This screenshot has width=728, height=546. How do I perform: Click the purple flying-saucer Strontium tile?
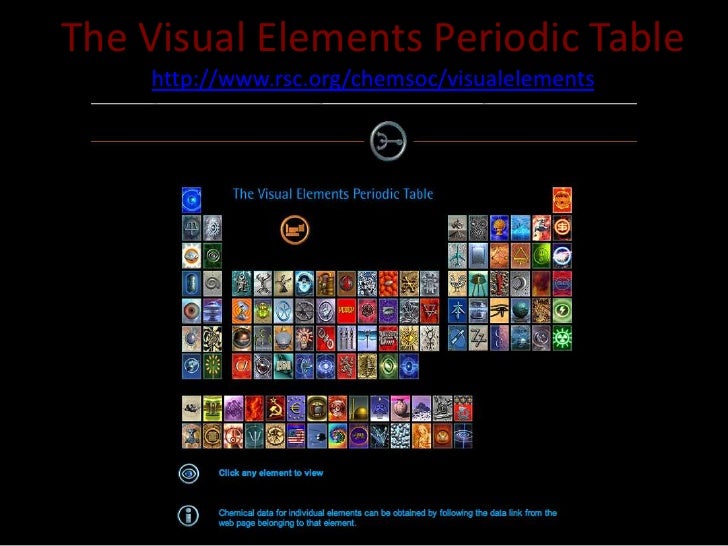point(212,311)
